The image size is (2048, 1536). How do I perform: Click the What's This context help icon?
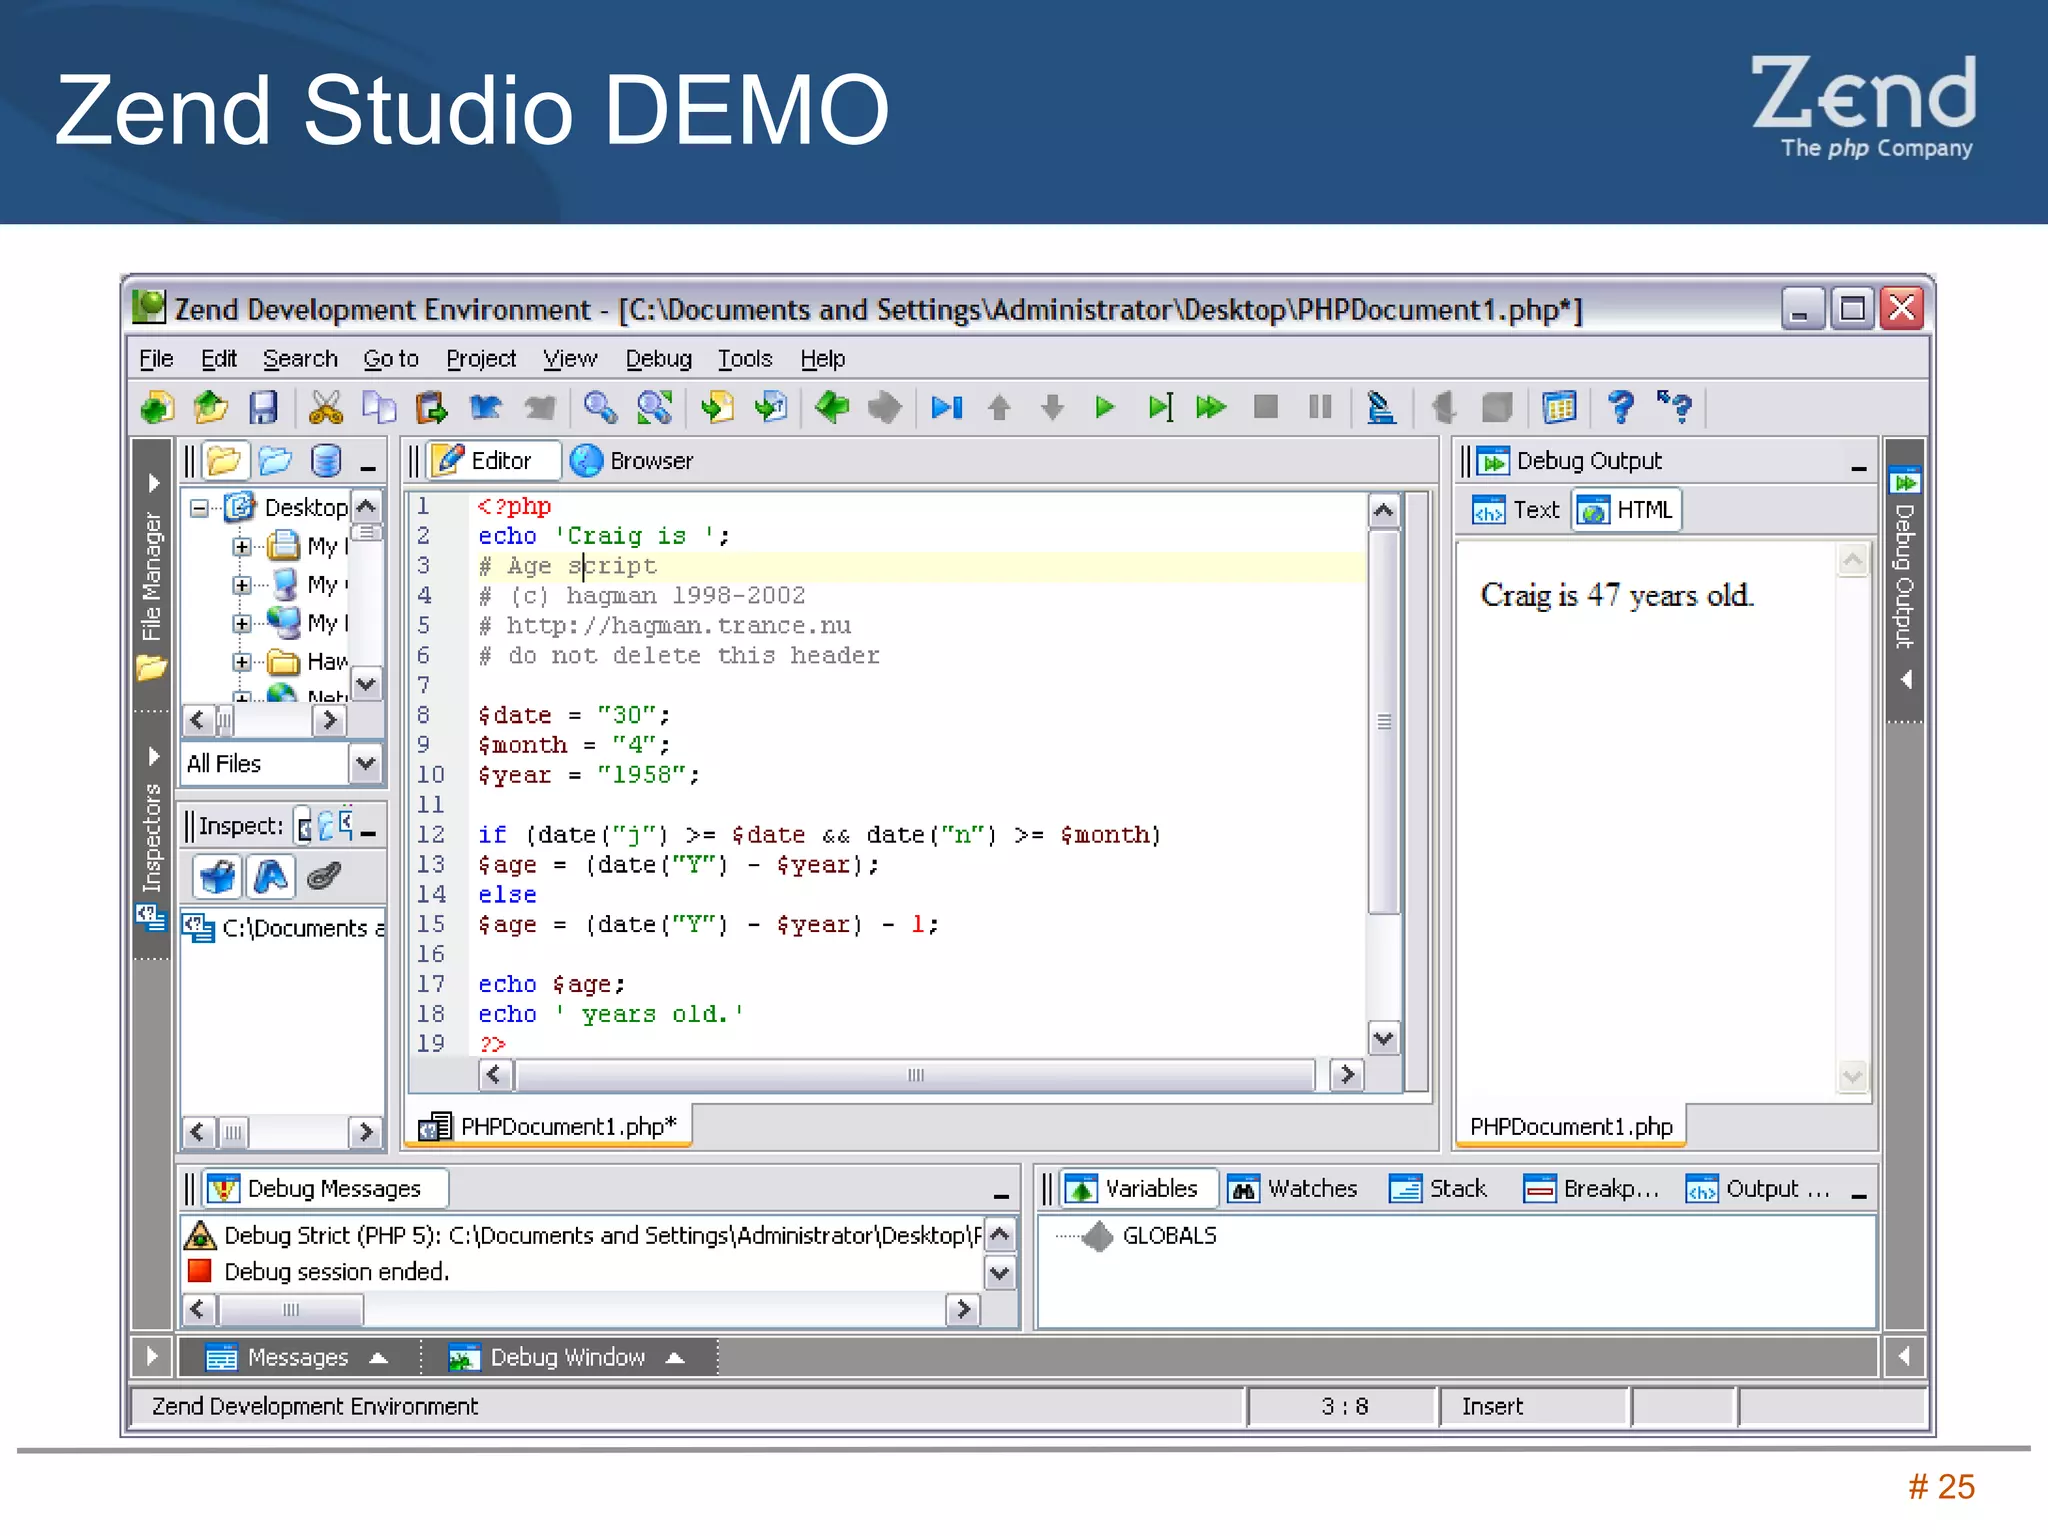tap(1675, 408)
